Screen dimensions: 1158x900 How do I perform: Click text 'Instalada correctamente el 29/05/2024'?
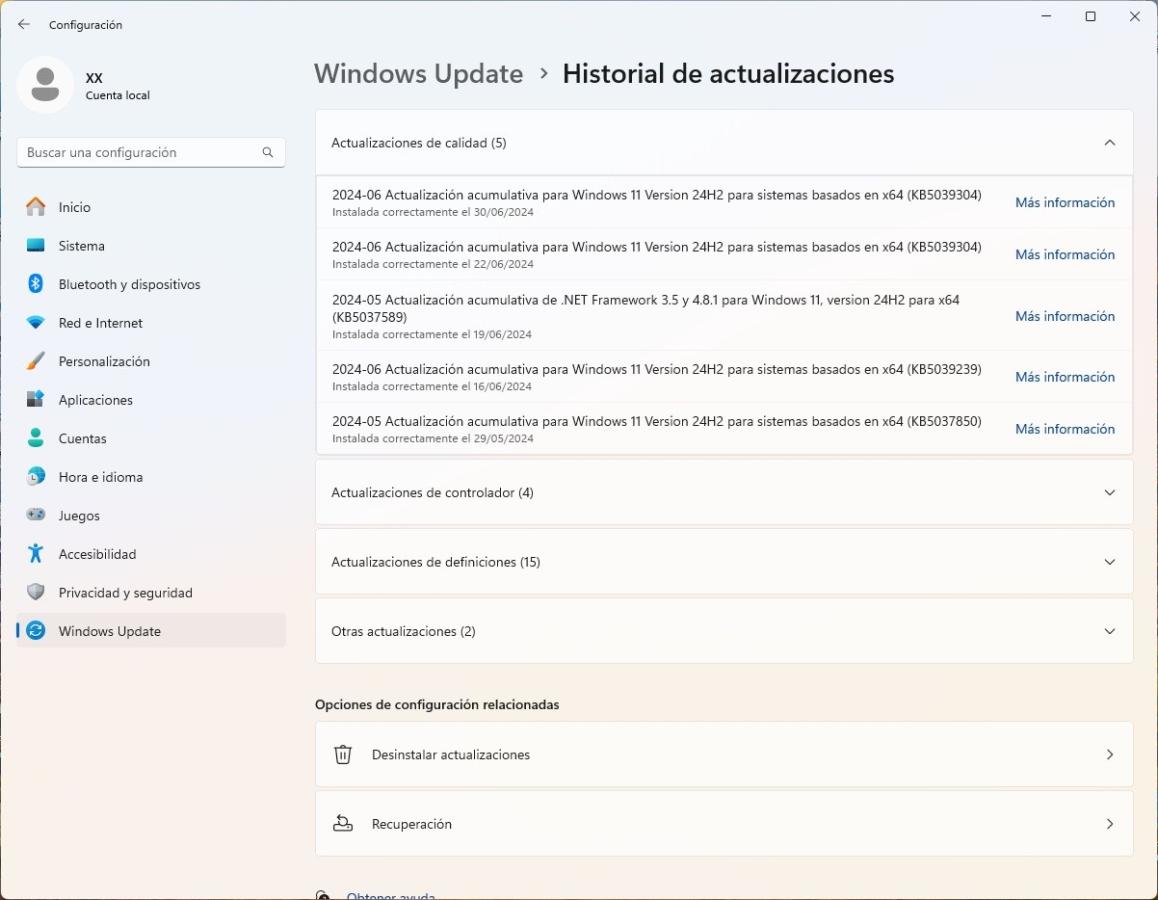(432, 439)
